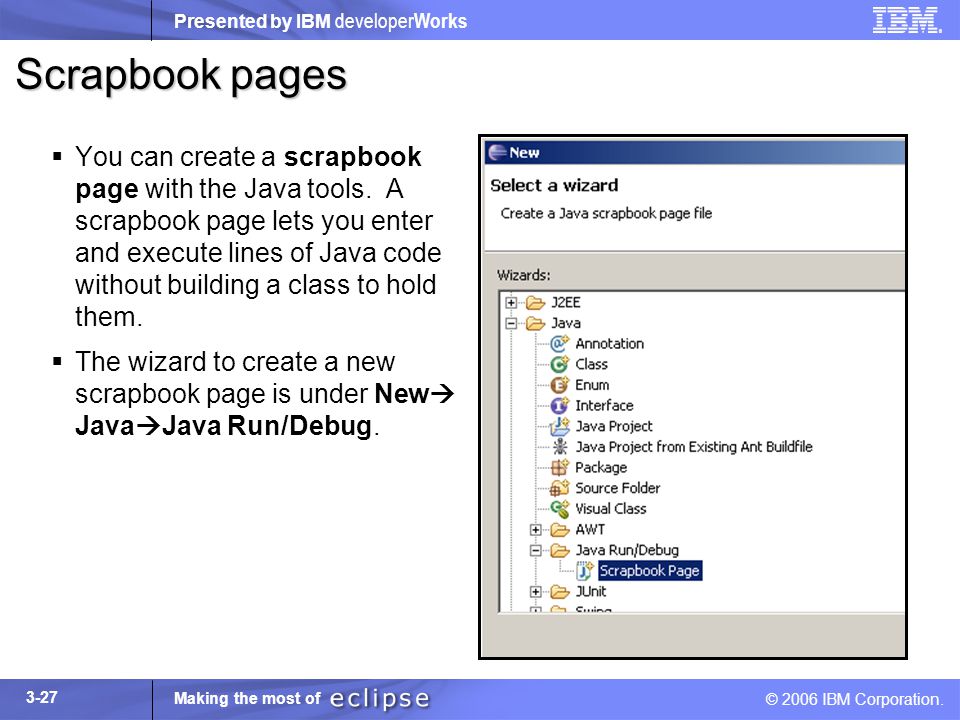Select the Class wizard entry

click(591, 364)
